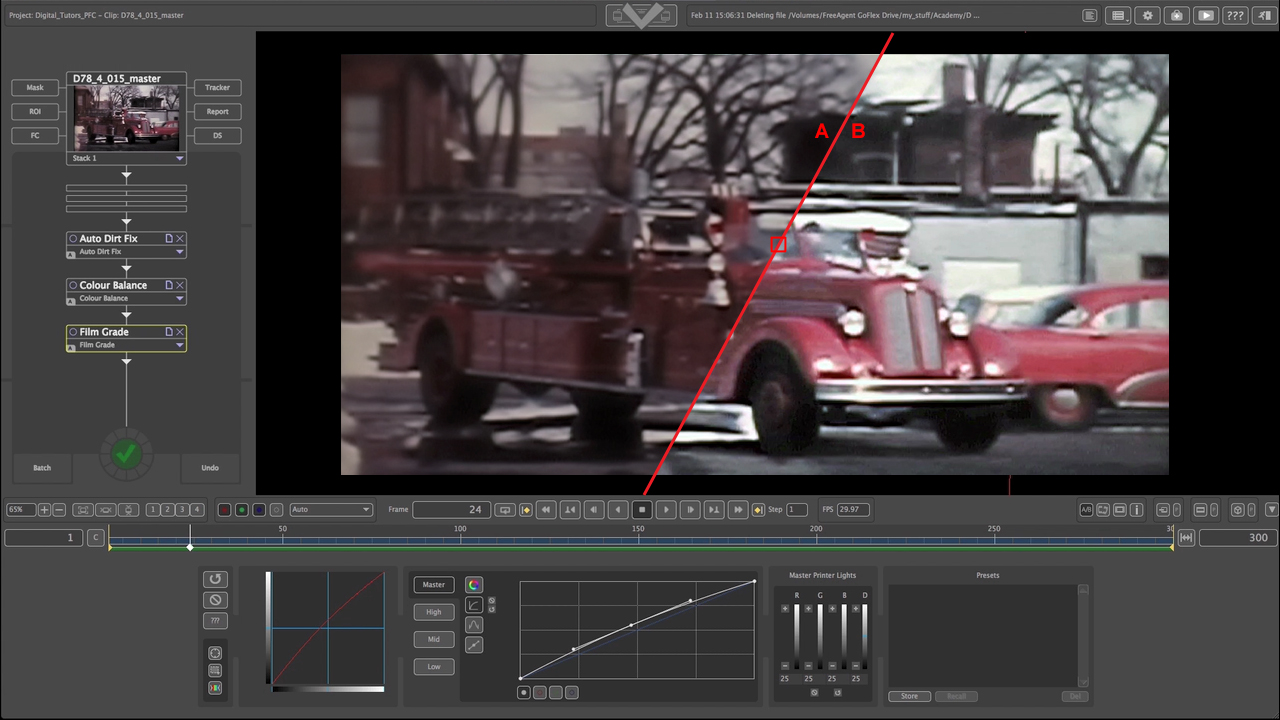
Task: Click the reset arrow icon in grade panel
Action: (214, 579)
